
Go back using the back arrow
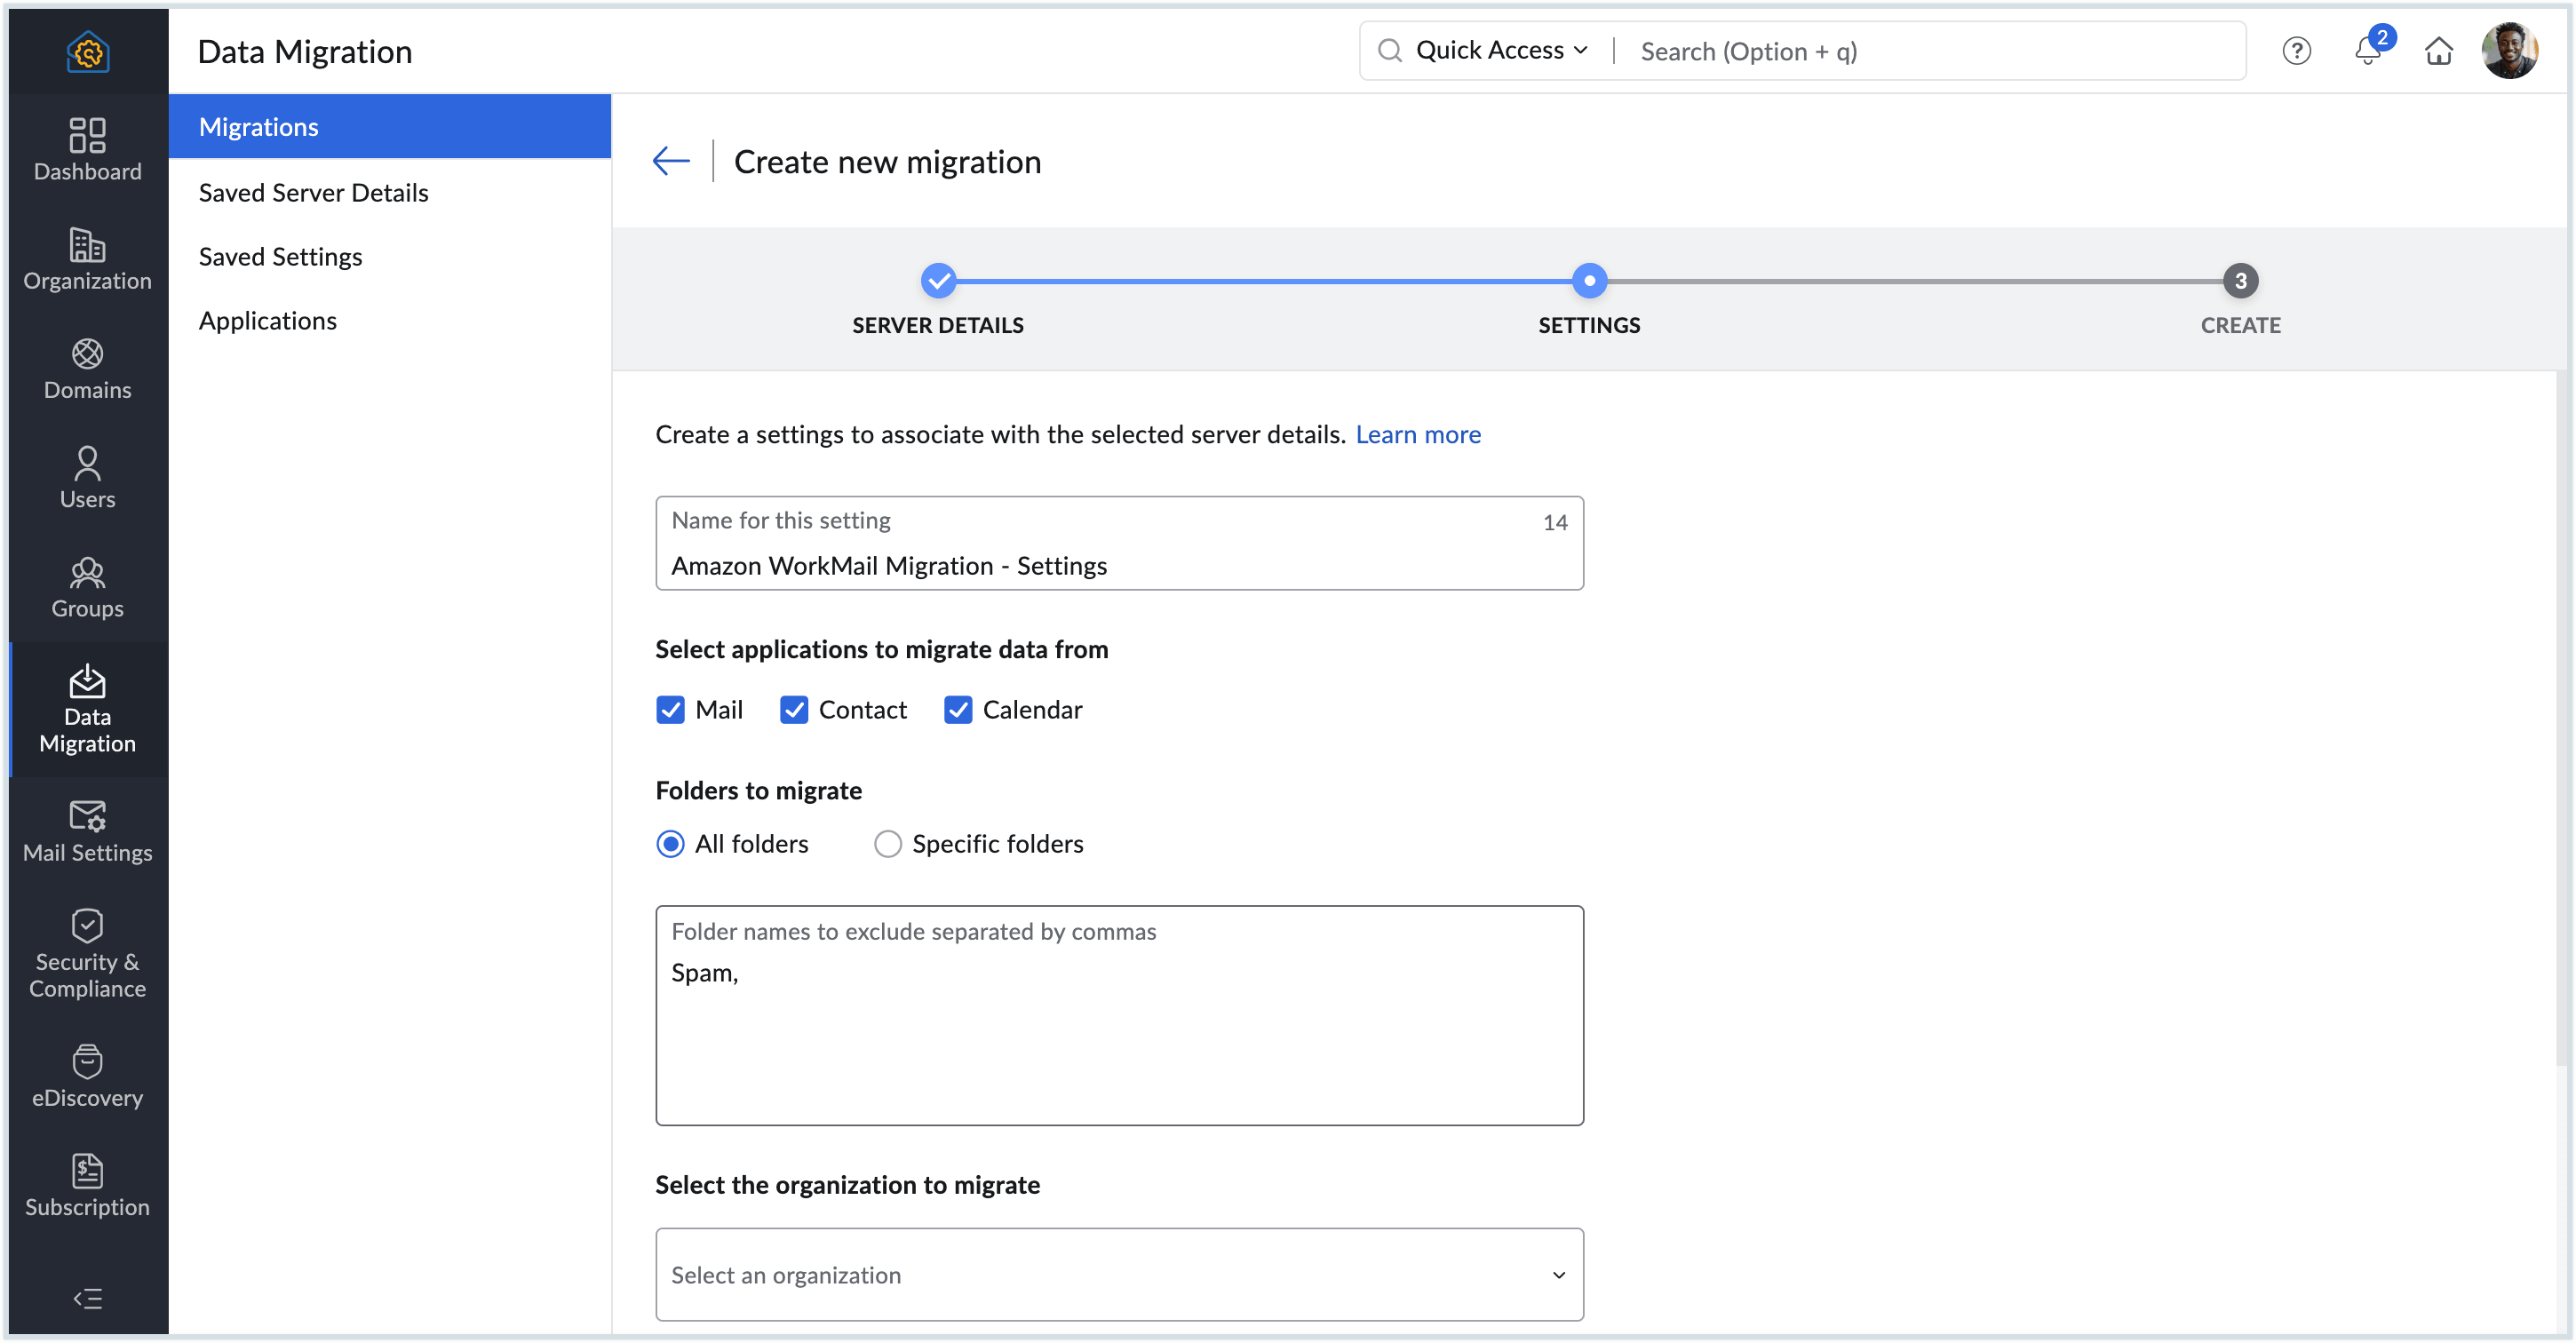(670, 160)
